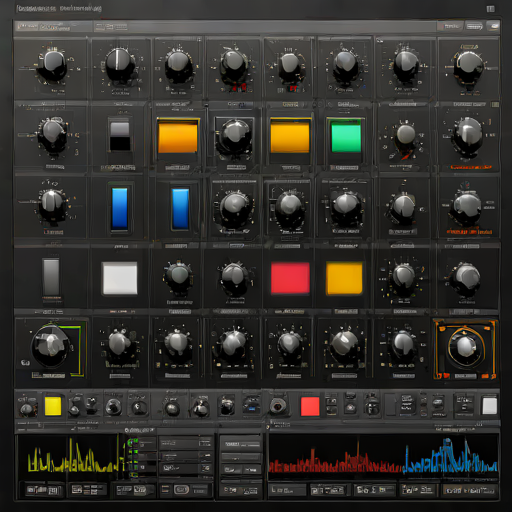
Task: Click the small yellow square in the bottom strip
Action: [53, 406]
